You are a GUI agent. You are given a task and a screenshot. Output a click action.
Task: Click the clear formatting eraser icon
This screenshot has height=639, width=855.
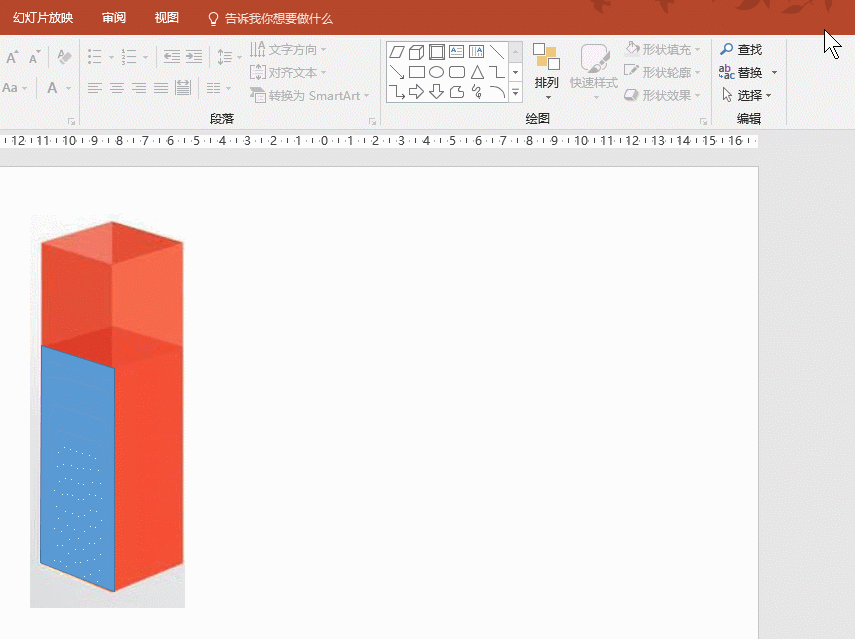pos(64,57)
